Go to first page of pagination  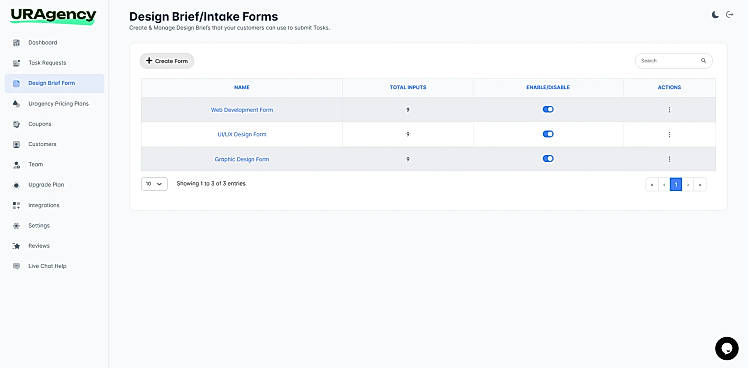coord(652,184)
